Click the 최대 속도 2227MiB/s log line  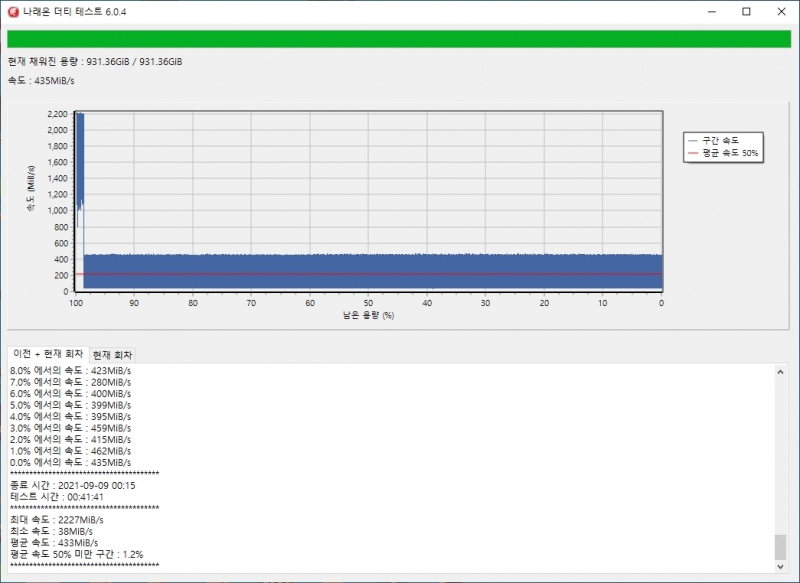click(57, 520)
